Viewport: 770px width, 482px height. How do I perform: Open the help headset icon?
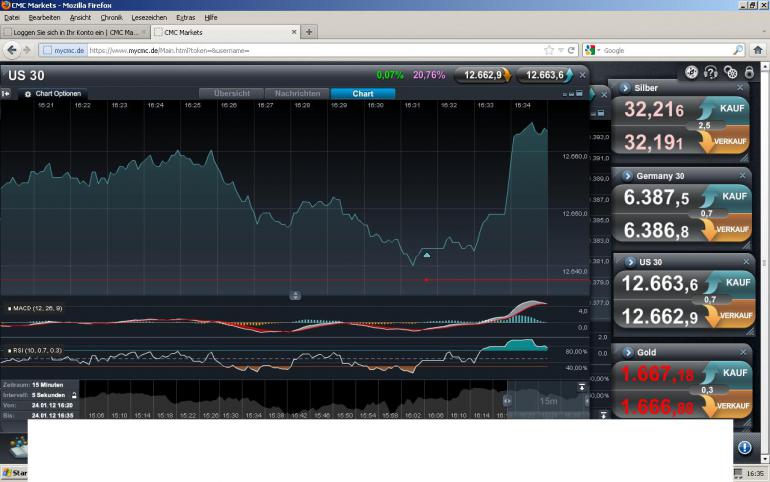click(x=711, y=73)
